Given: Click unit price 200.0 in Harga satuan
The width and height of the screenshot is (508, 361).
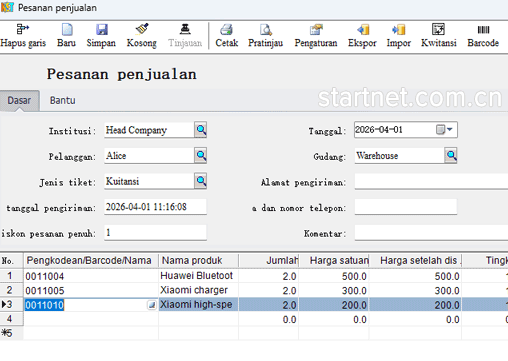Looking at the screenshot, I should pyautogui.click(x=334, y=305).
